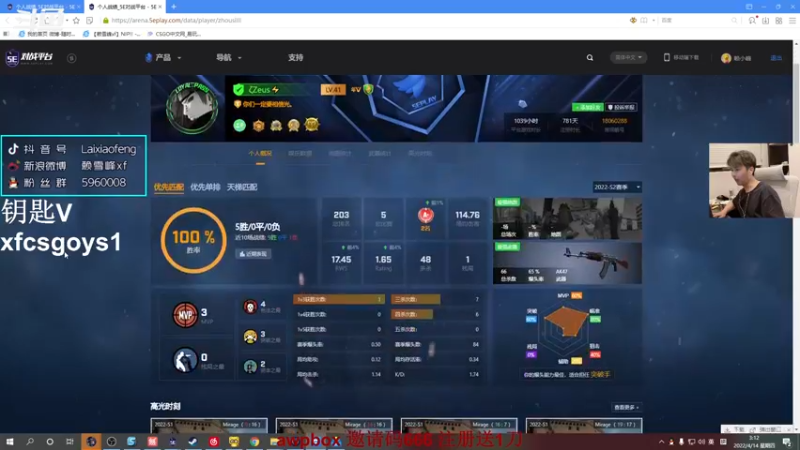The width and height of the screenshot is (800, 450).
Task: Select the 天梯匹配 mode tab
Action: (242, 187)
